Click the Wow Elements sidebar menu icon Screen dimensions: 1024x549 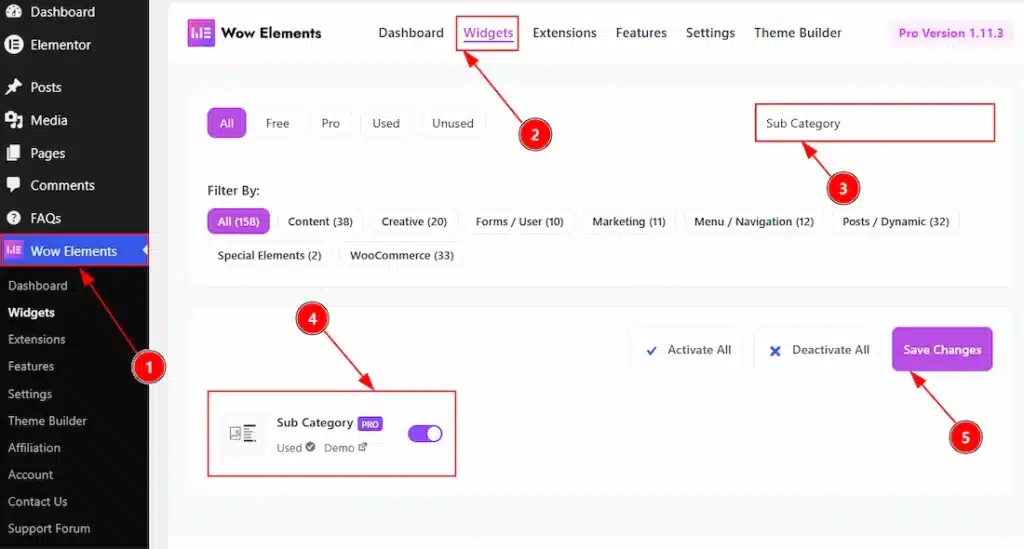14,251
